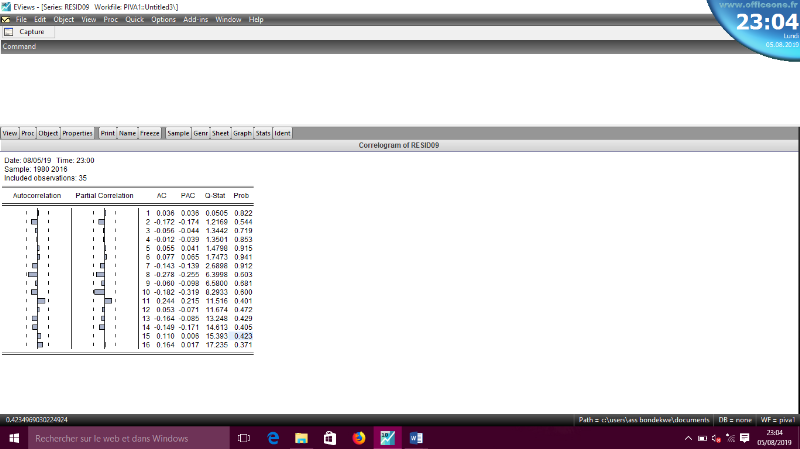Open File Explorer from the taskbar
Image resolution: width=800 pixels, height=449 pixels.
point(300,438)
